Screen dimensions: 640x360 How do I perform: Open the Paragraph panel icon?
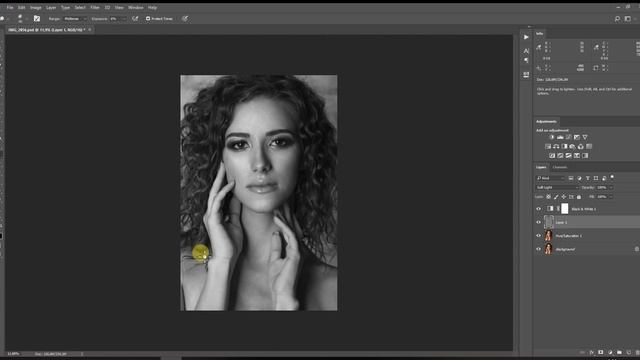point(526,60)
